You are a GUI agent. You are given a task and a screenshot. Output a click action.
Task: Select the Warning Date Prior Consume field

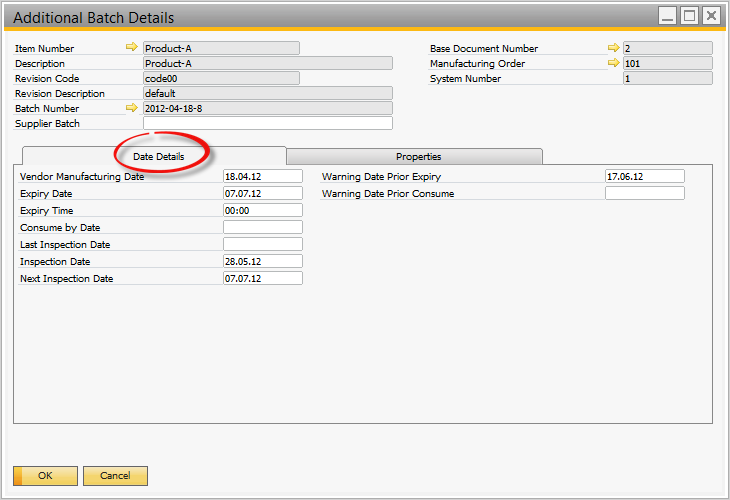(x=644, y=193)
